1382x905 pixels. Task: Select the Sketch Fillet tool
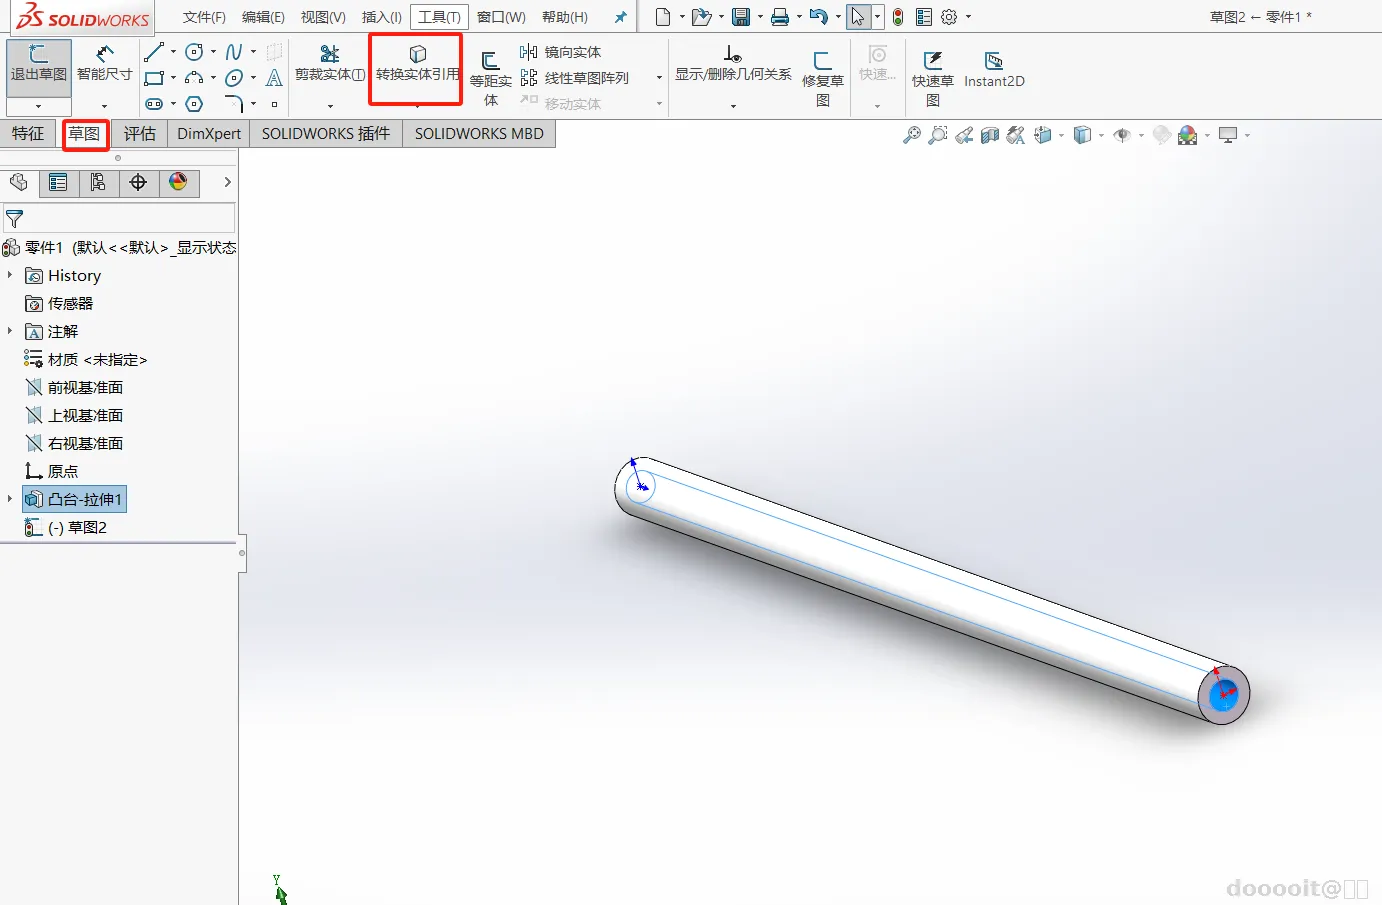(x=234, y=104)
